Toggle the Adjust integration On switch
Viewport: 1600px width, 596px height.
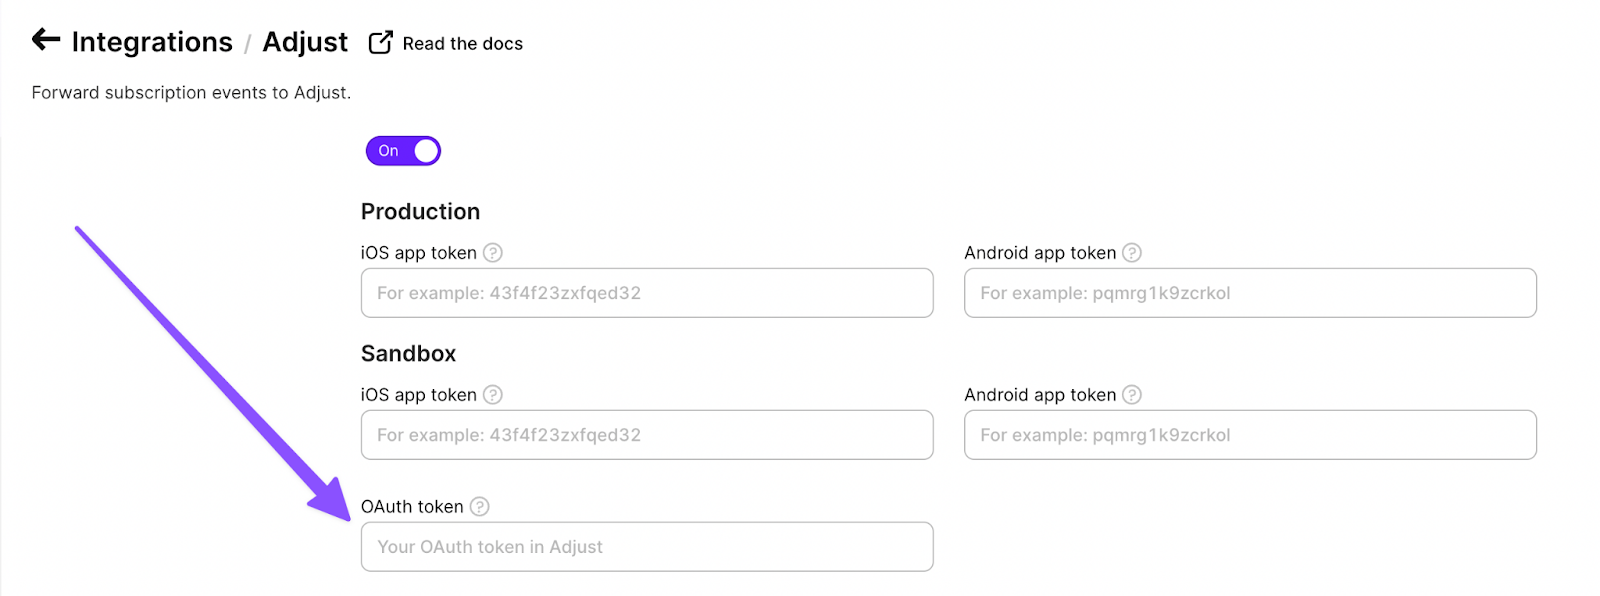click(403, 151)
